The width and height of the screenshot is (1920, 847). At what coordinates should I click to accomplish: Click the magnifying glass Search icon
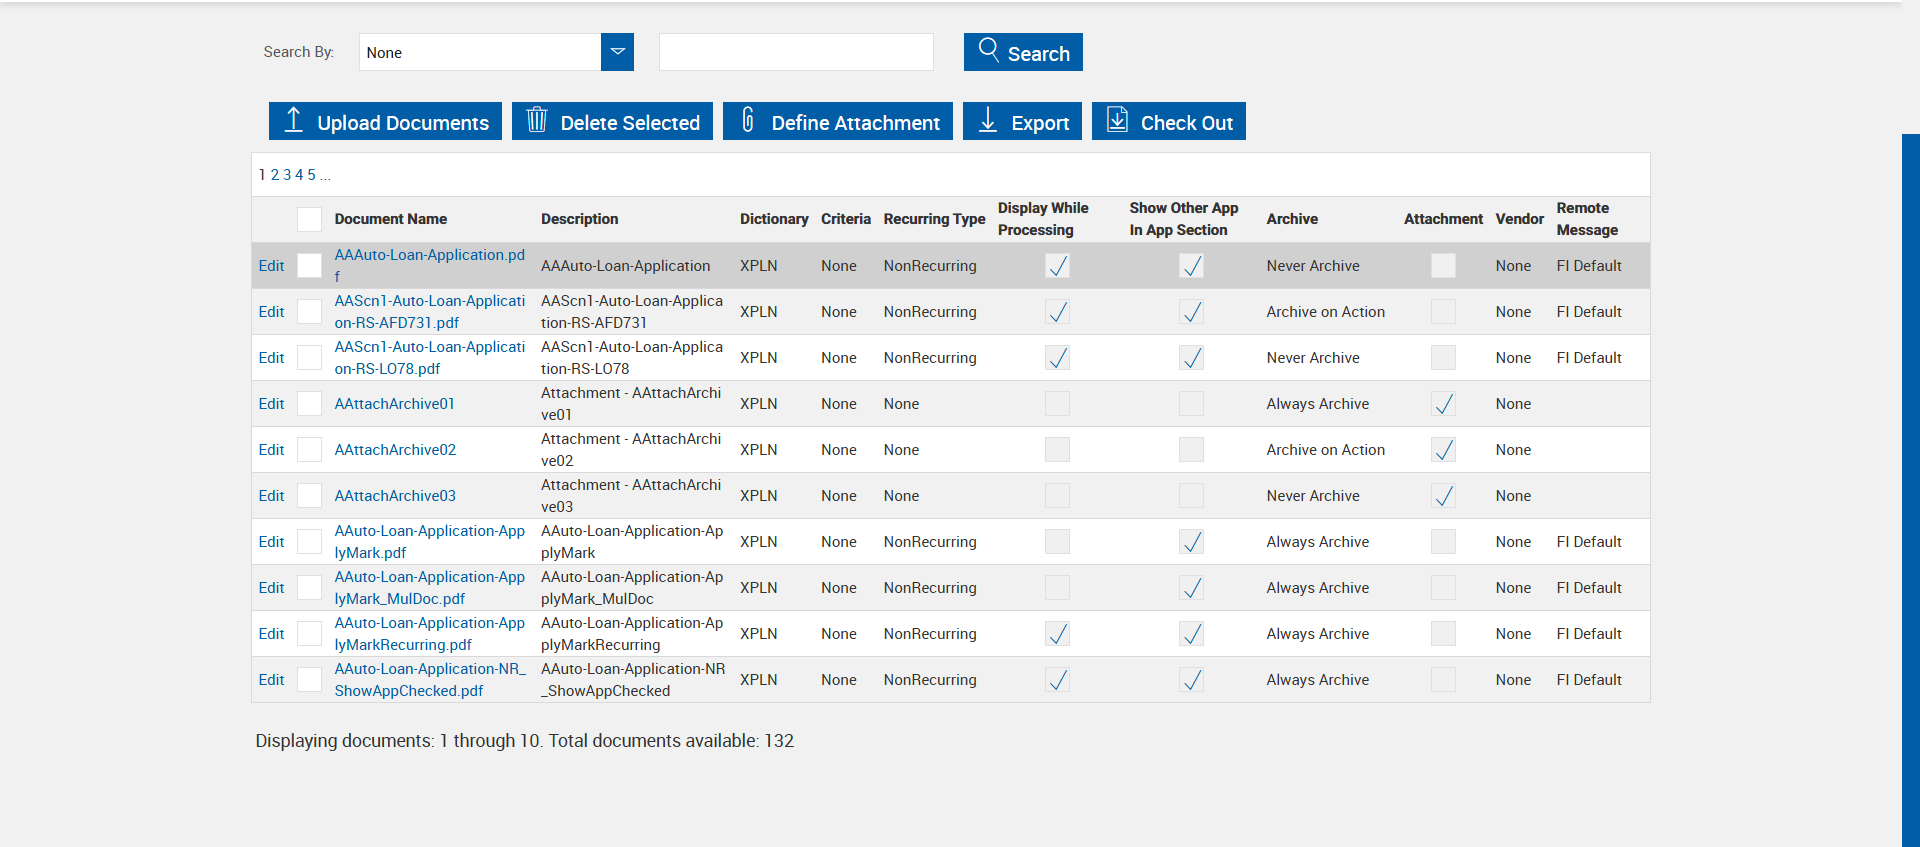tap(988, 50)
